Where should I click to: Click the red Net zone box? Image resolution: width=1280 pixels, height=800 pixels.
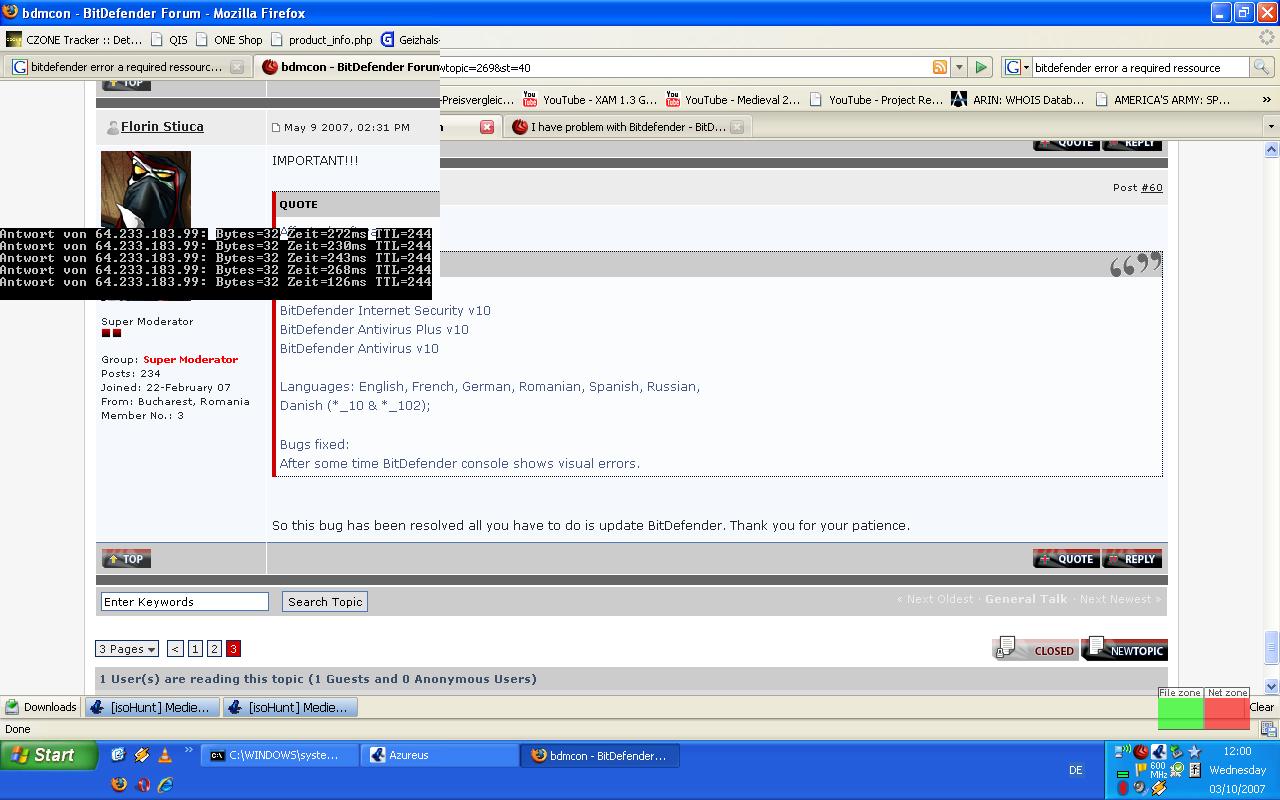coord(1227,713)
